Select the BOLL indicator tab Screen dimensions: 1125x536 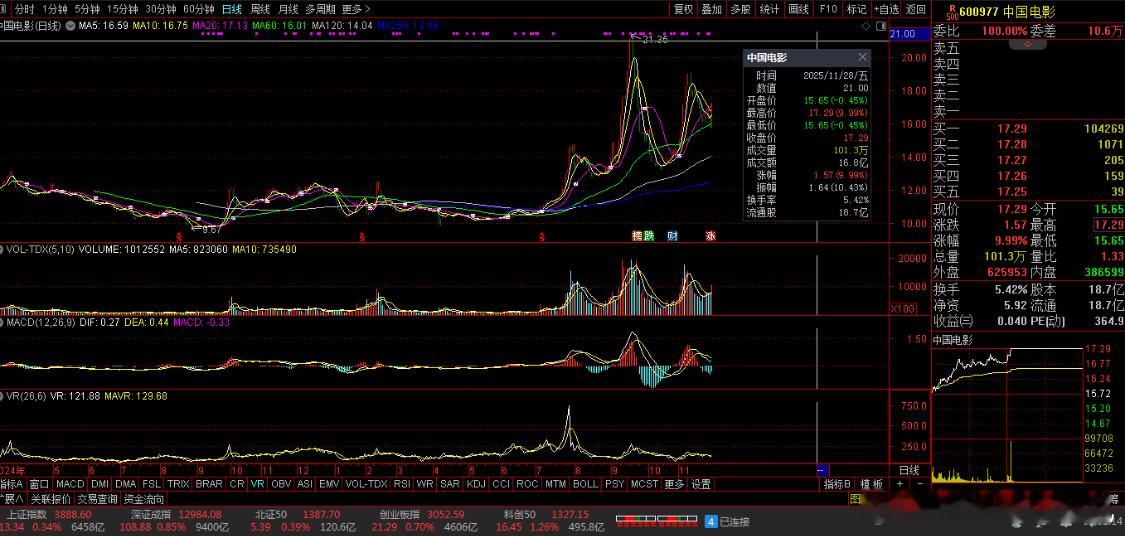click(585, 484)
